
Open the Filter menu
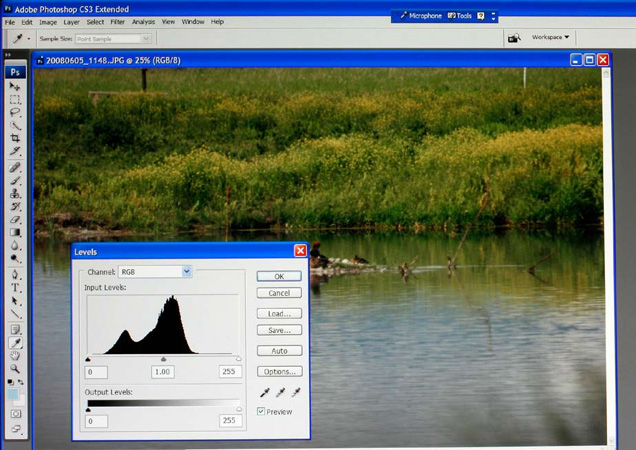point(118,21)
